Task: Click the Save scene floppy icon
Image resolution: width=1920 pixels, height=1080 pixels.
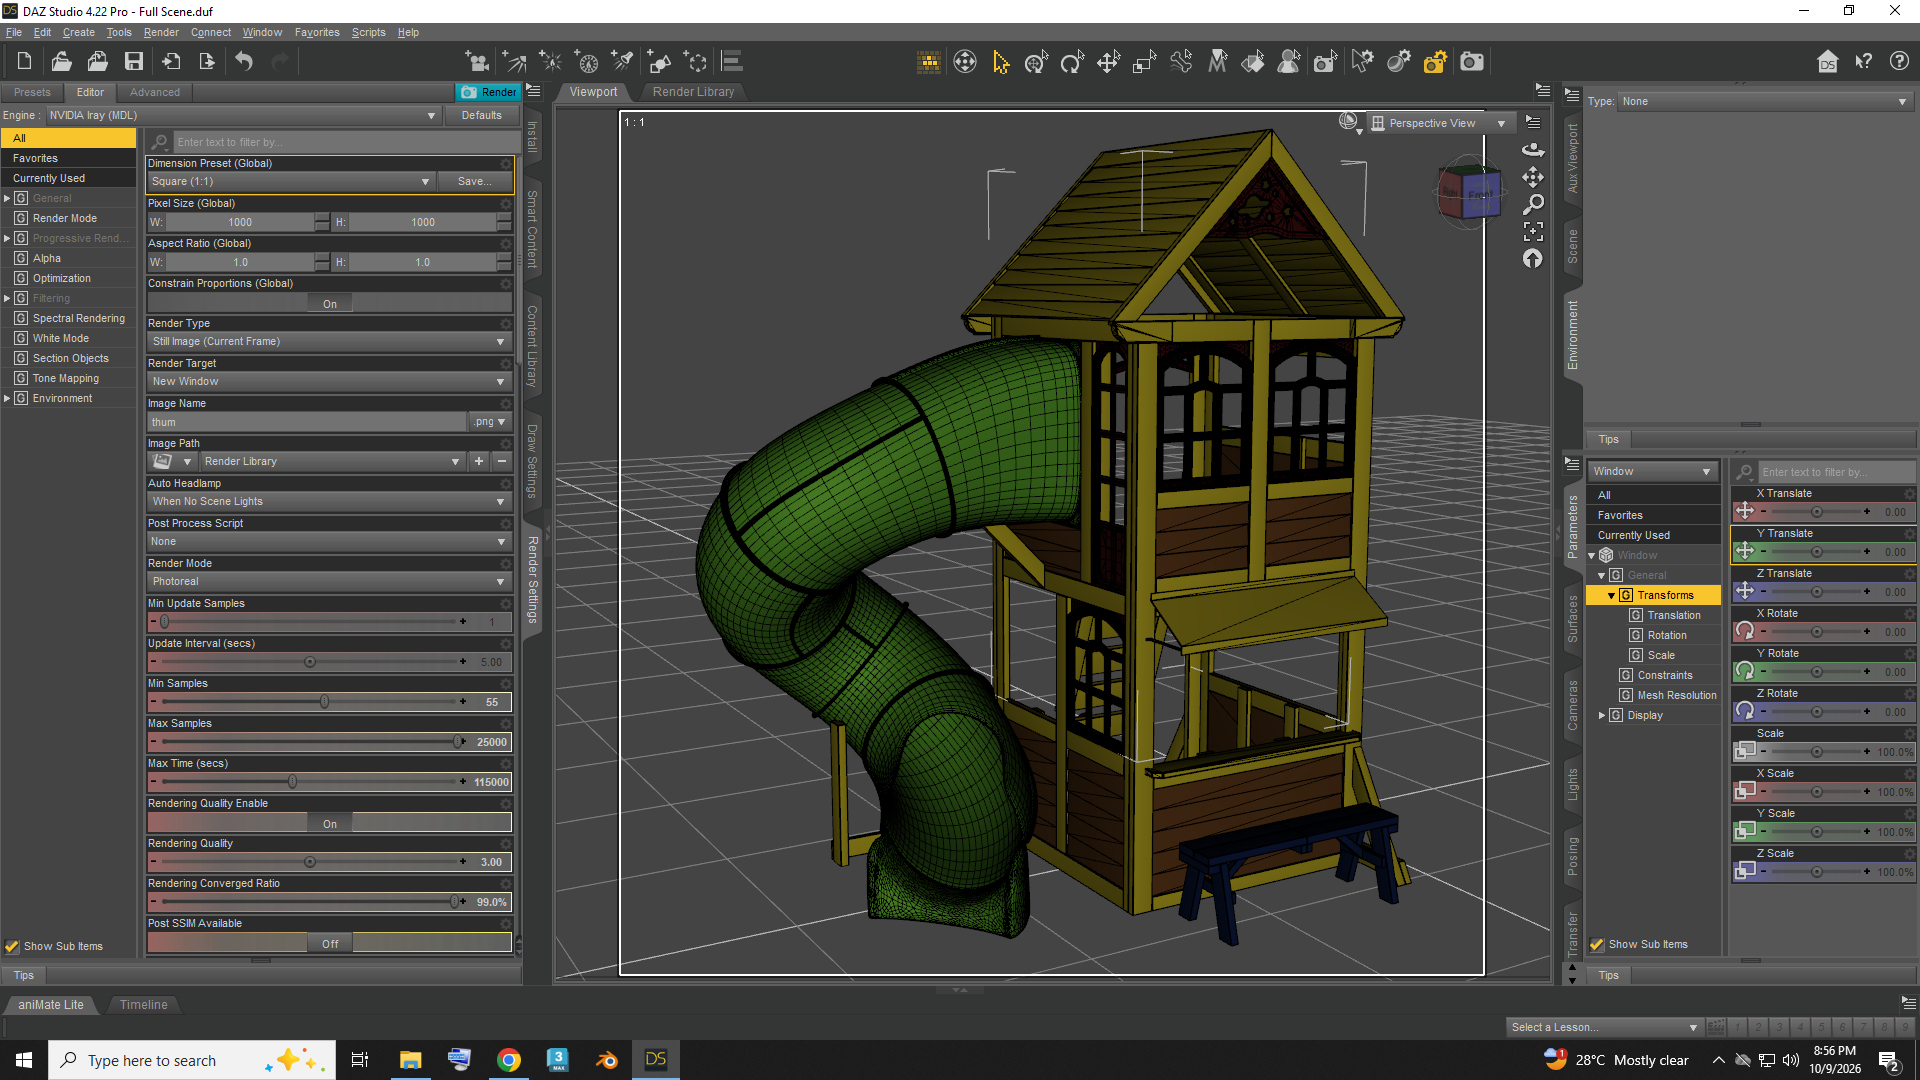Action: 133,62
